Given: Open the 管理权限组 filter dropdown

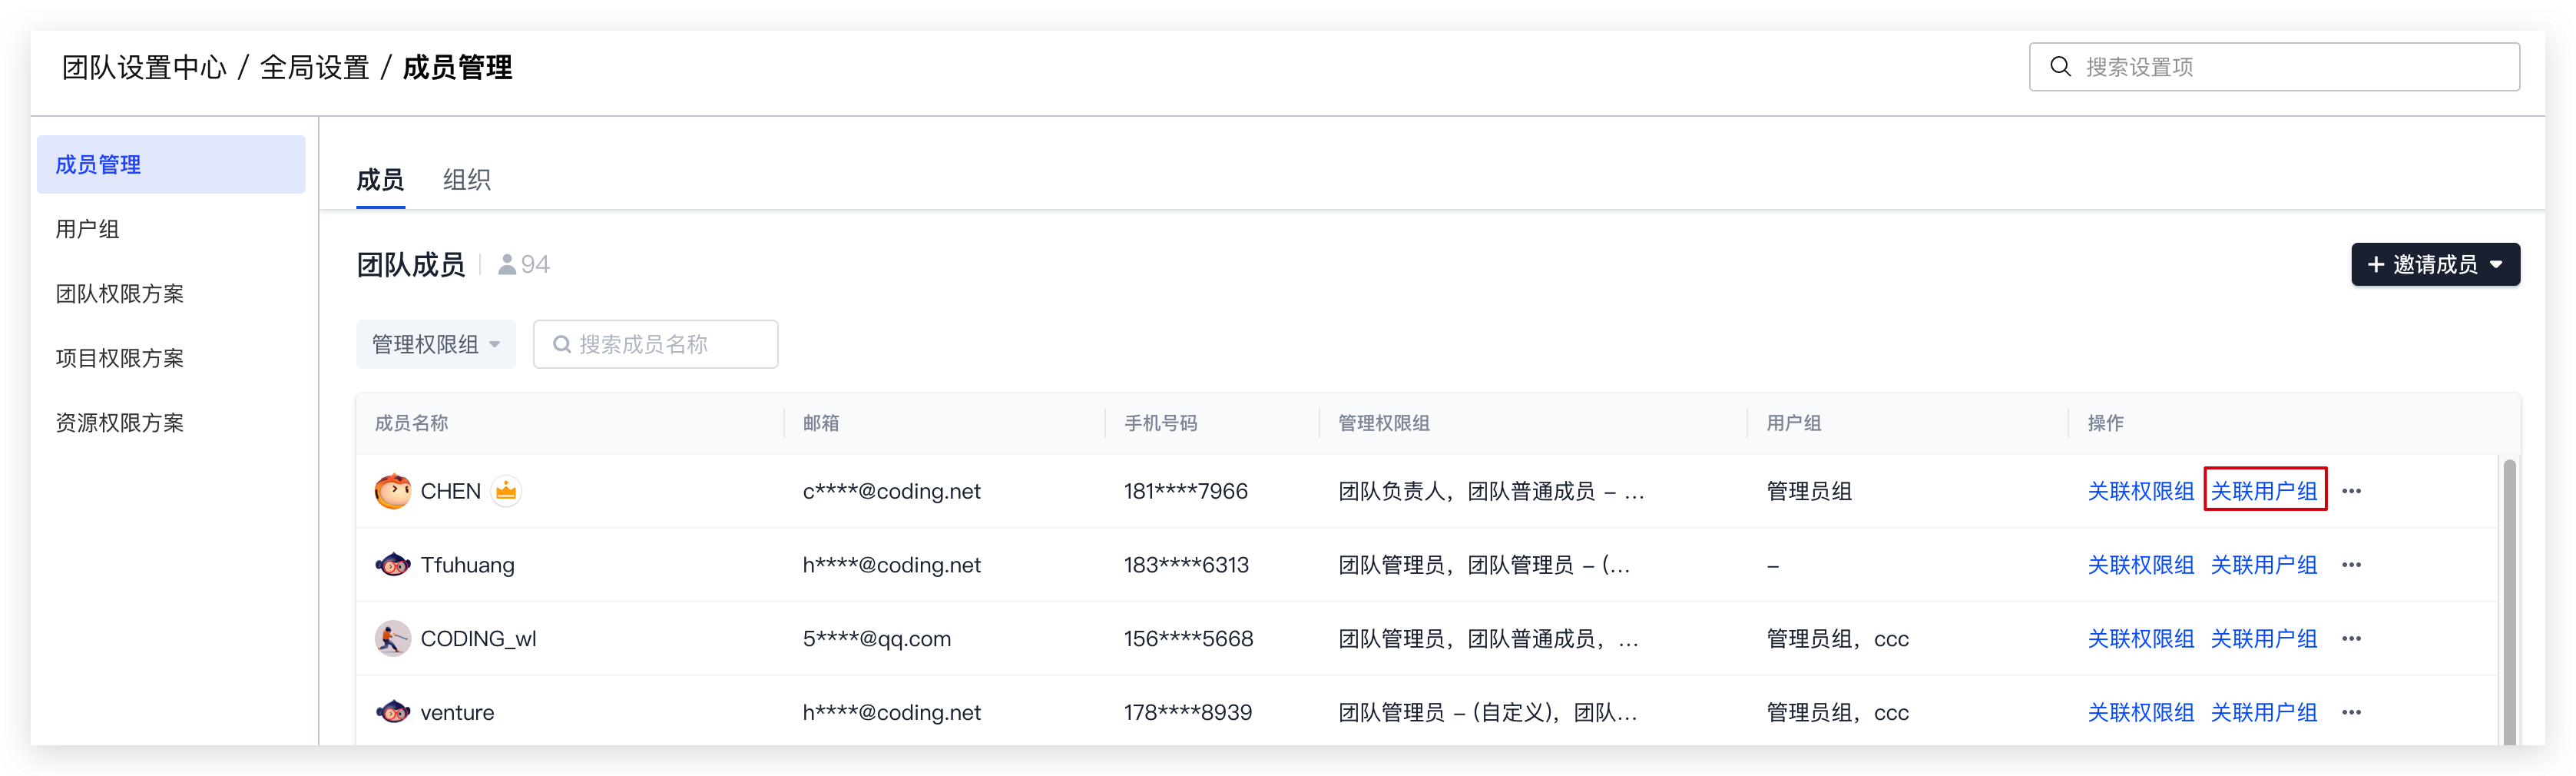Looking at the screenshot, I should tap(436, 344).
